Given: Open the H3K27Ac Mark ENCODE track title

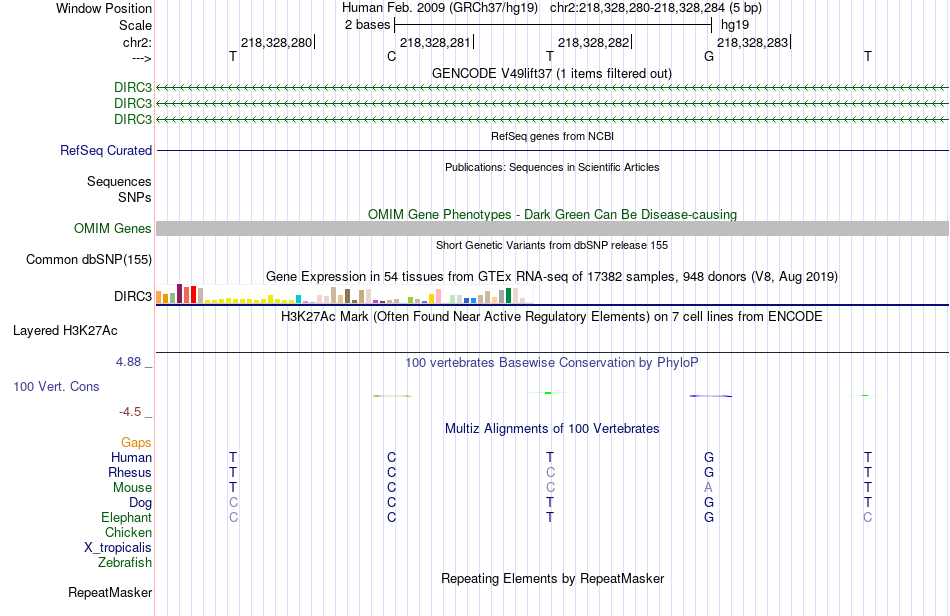Looking at the screenshot, I should 552,317.
